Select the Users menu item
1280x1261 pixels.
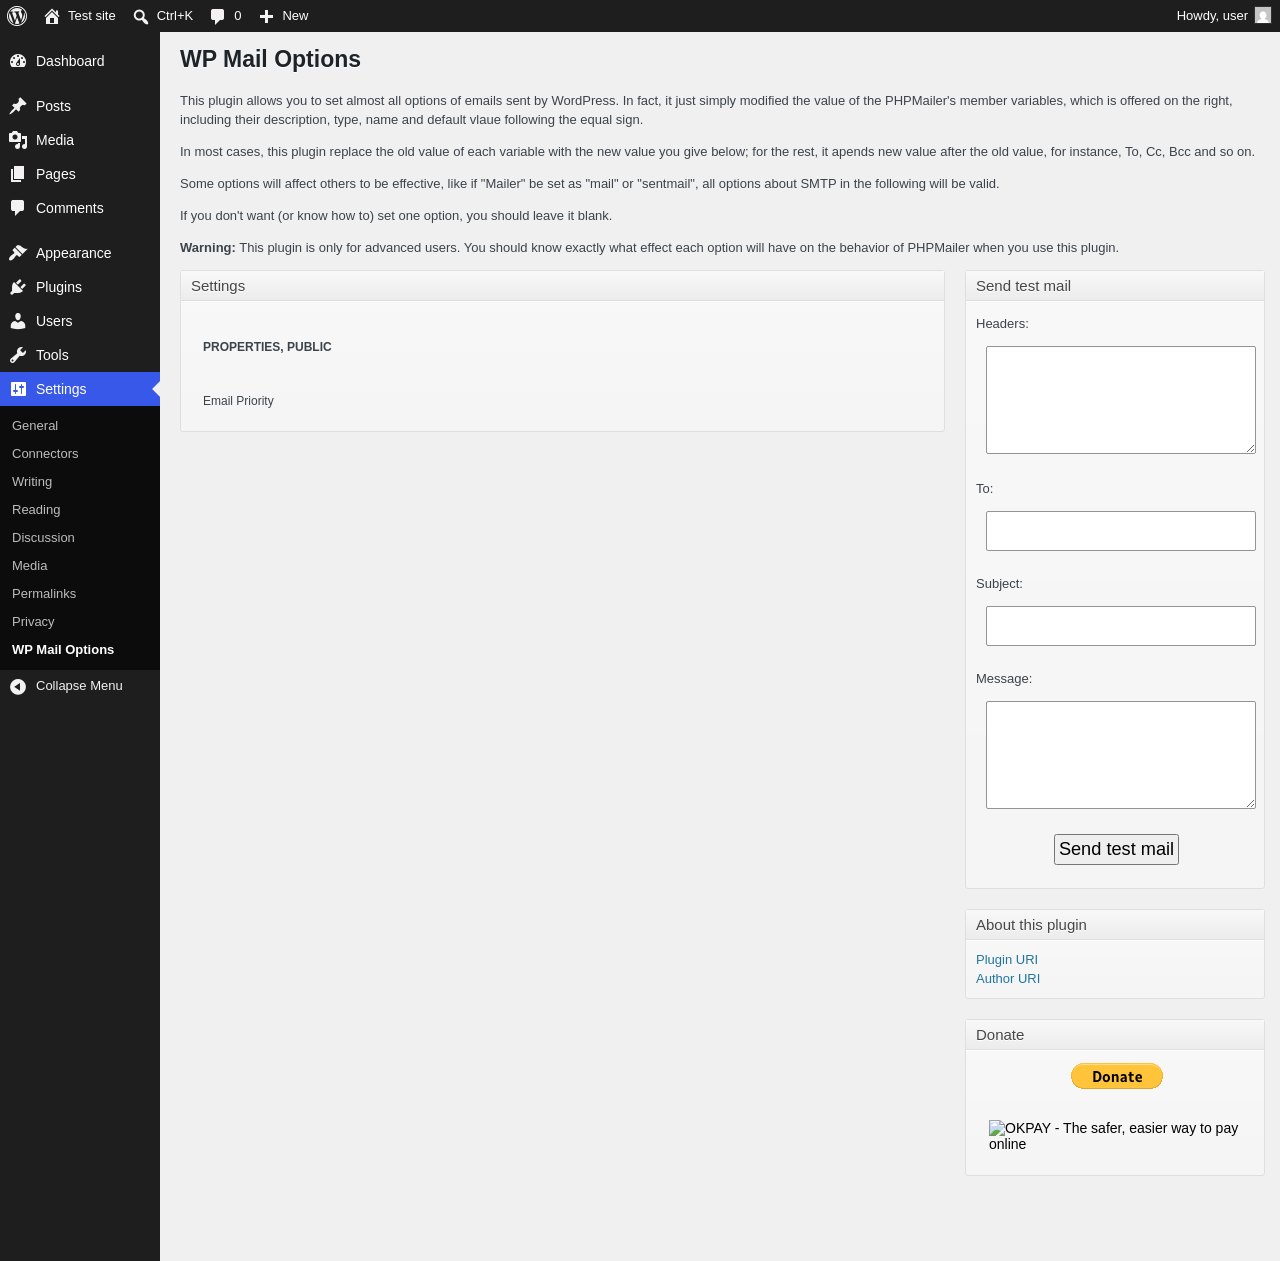coord(80,321)
